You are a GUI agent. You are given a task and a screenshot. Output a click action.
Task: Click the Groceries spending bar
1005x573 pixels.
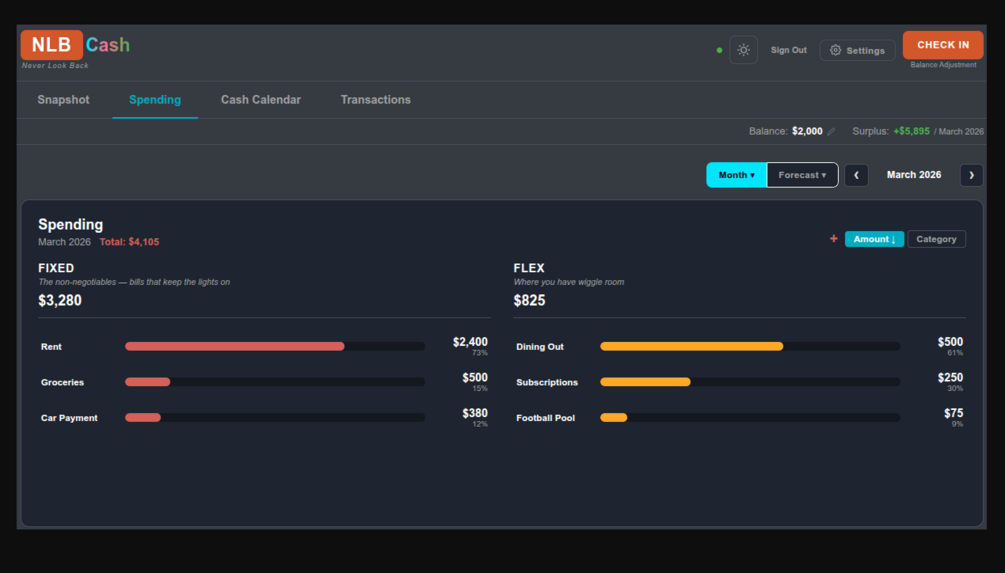275,382
